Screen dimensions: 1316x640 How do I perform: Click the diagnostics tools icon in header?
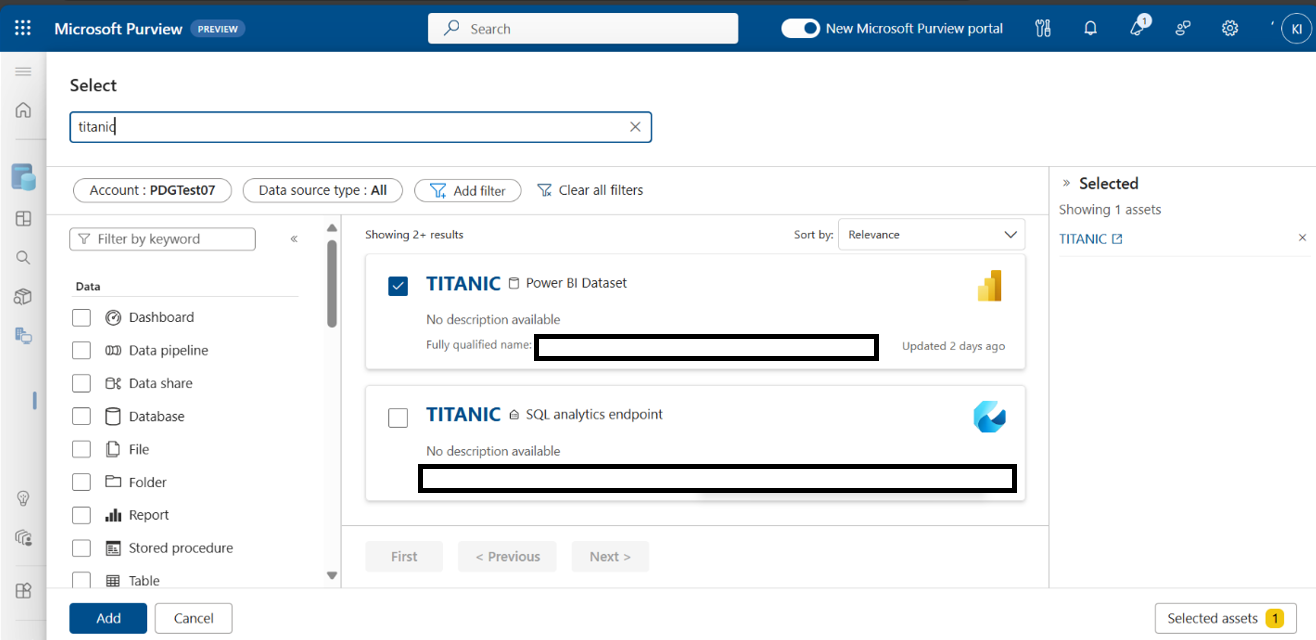click(x=1043, y=28)
